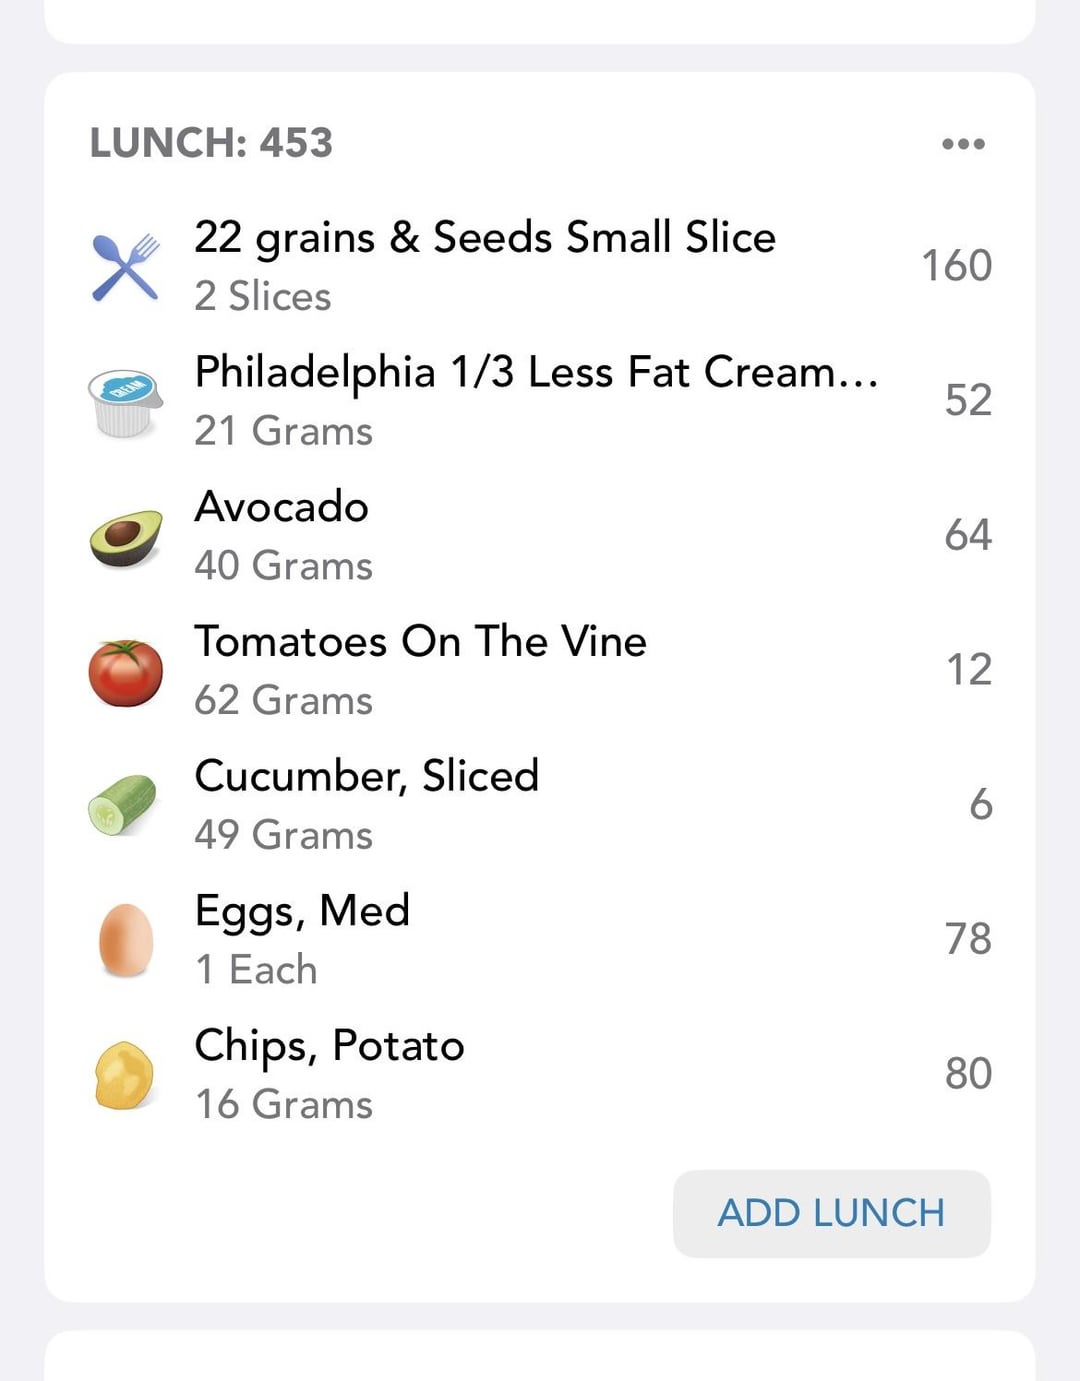Viewport: 1080px width, 1381px height.
Task: Tap the avocado icon
Action: click(x=126, y=537)
